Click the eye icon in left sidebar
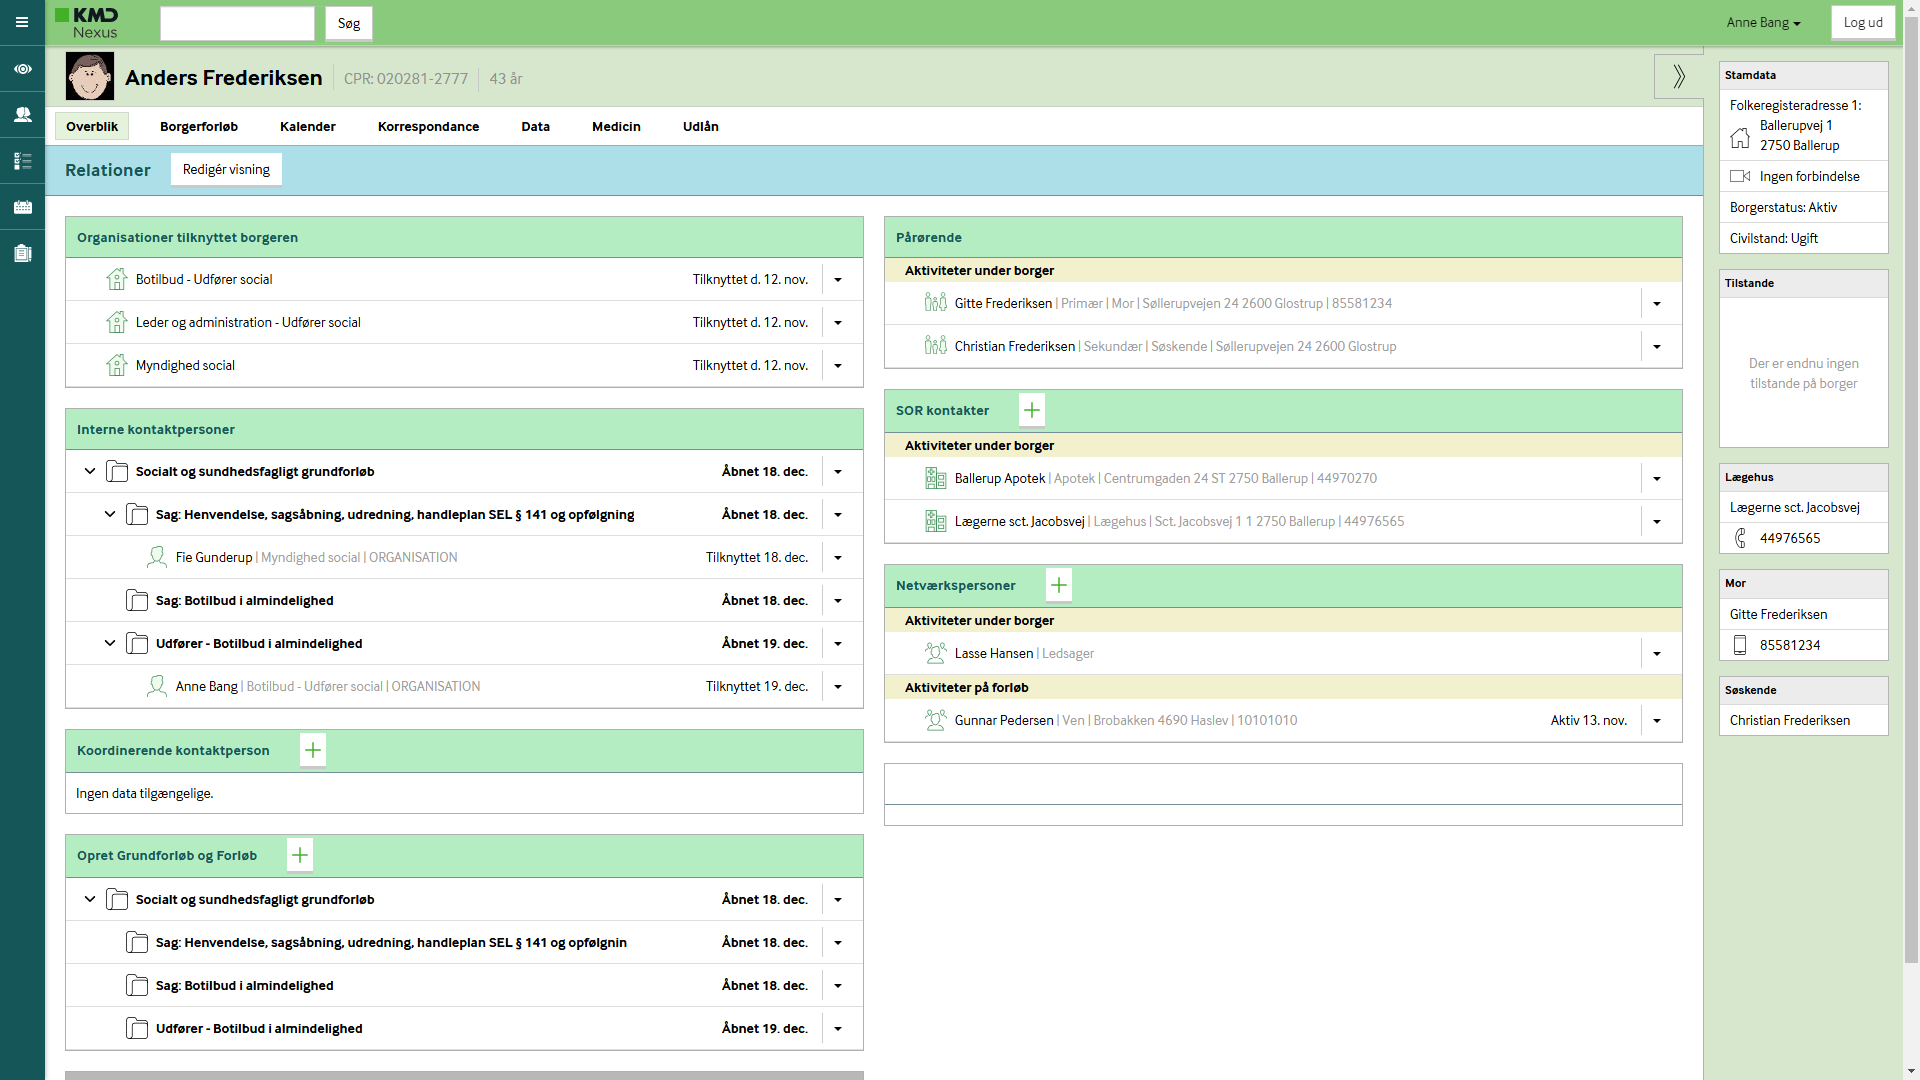Image resolution: width=1920 pixels, height=1080 pixels. point(22,69)
